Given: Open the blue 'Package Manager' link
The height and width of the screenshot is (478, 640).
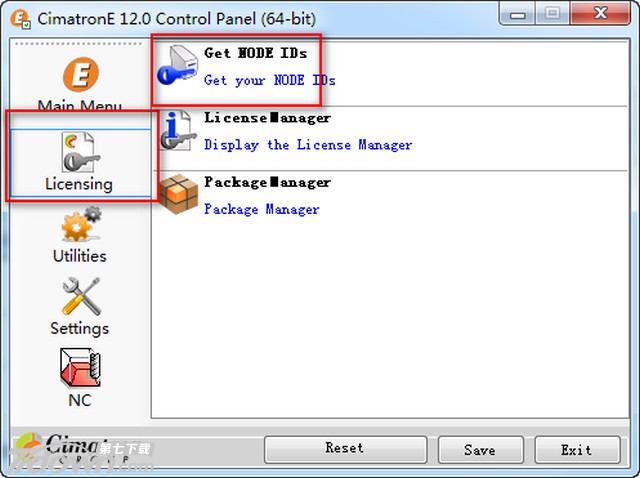Looking at the screenshot, I should (x=262, y=209).
